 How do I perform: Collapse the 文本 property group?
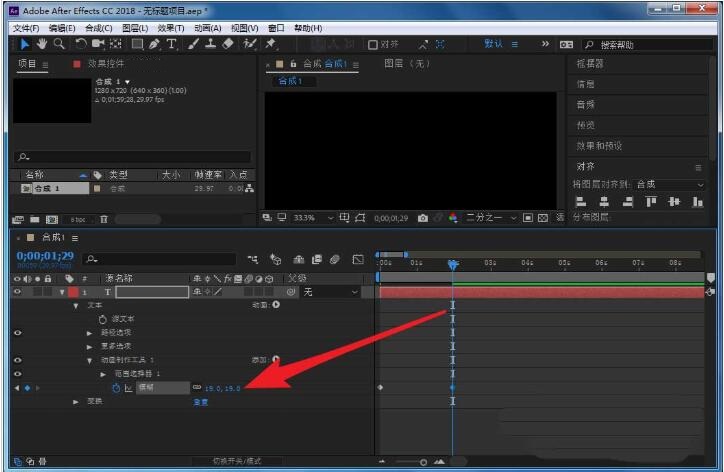(x=76, y=306)
